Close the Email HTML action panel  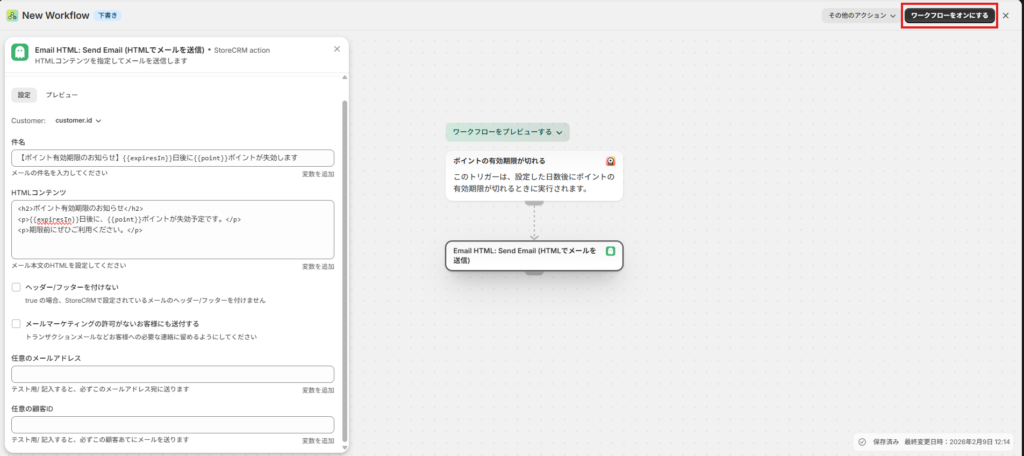pyautogui.click(x=337, y=48)
